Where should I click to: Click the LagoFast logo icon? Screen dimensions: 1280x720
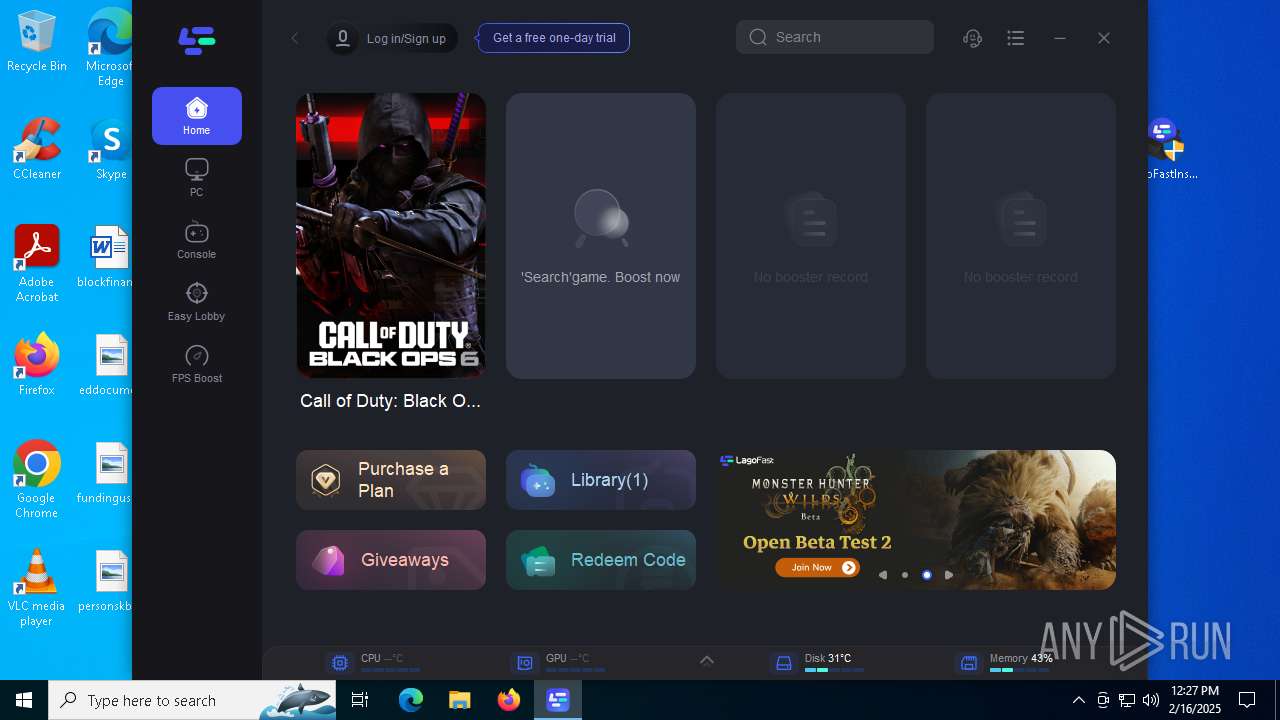197,40
